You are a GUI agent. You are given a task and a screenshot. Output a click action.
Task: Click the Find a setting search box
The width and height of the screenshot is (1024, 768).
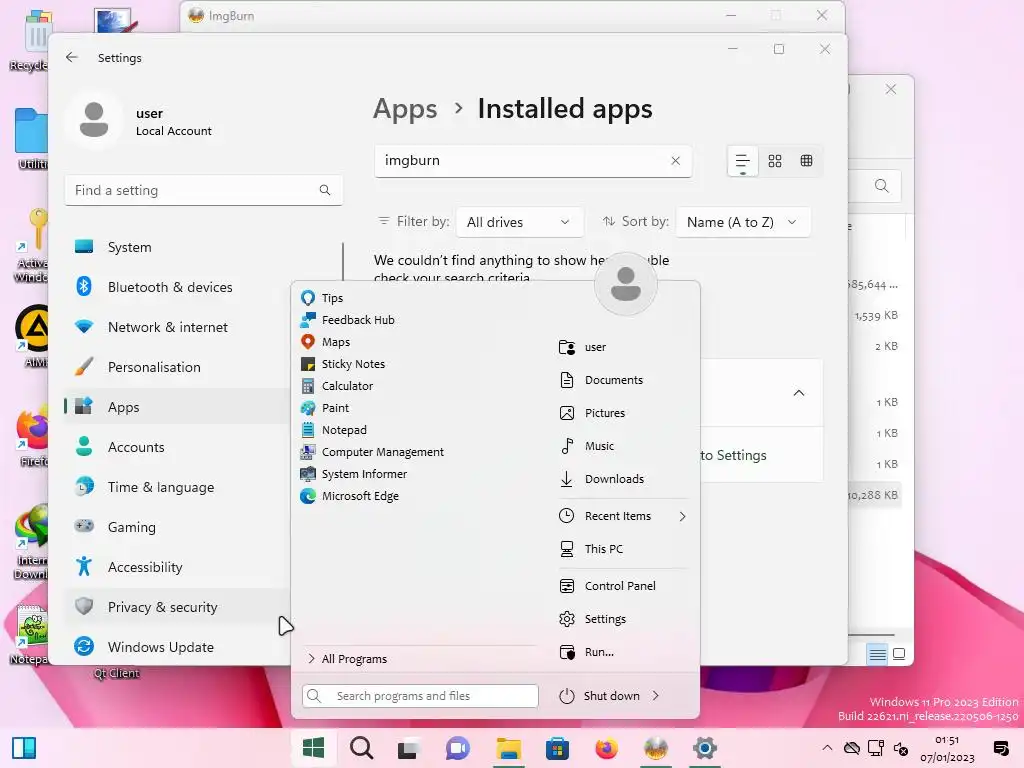tap(204, 190)
